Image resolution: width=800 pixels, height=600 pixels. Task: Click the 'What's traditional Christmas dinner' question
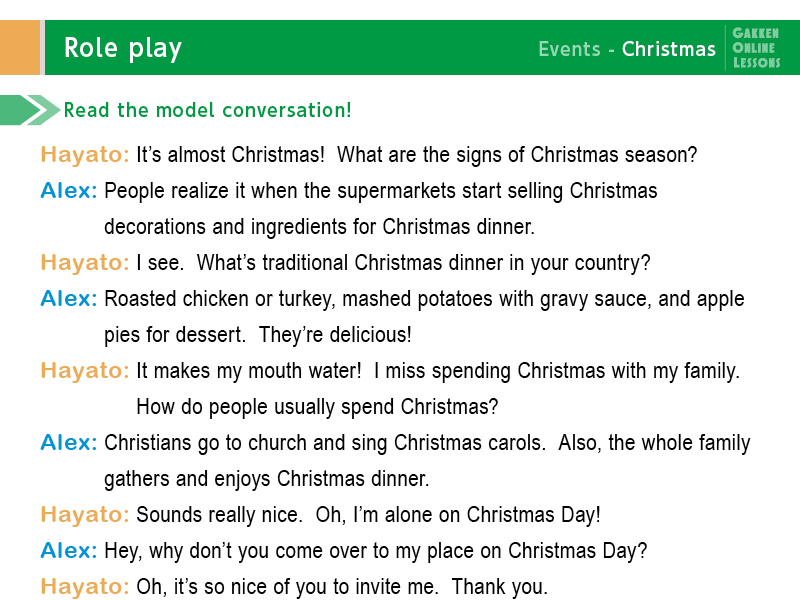423,263
